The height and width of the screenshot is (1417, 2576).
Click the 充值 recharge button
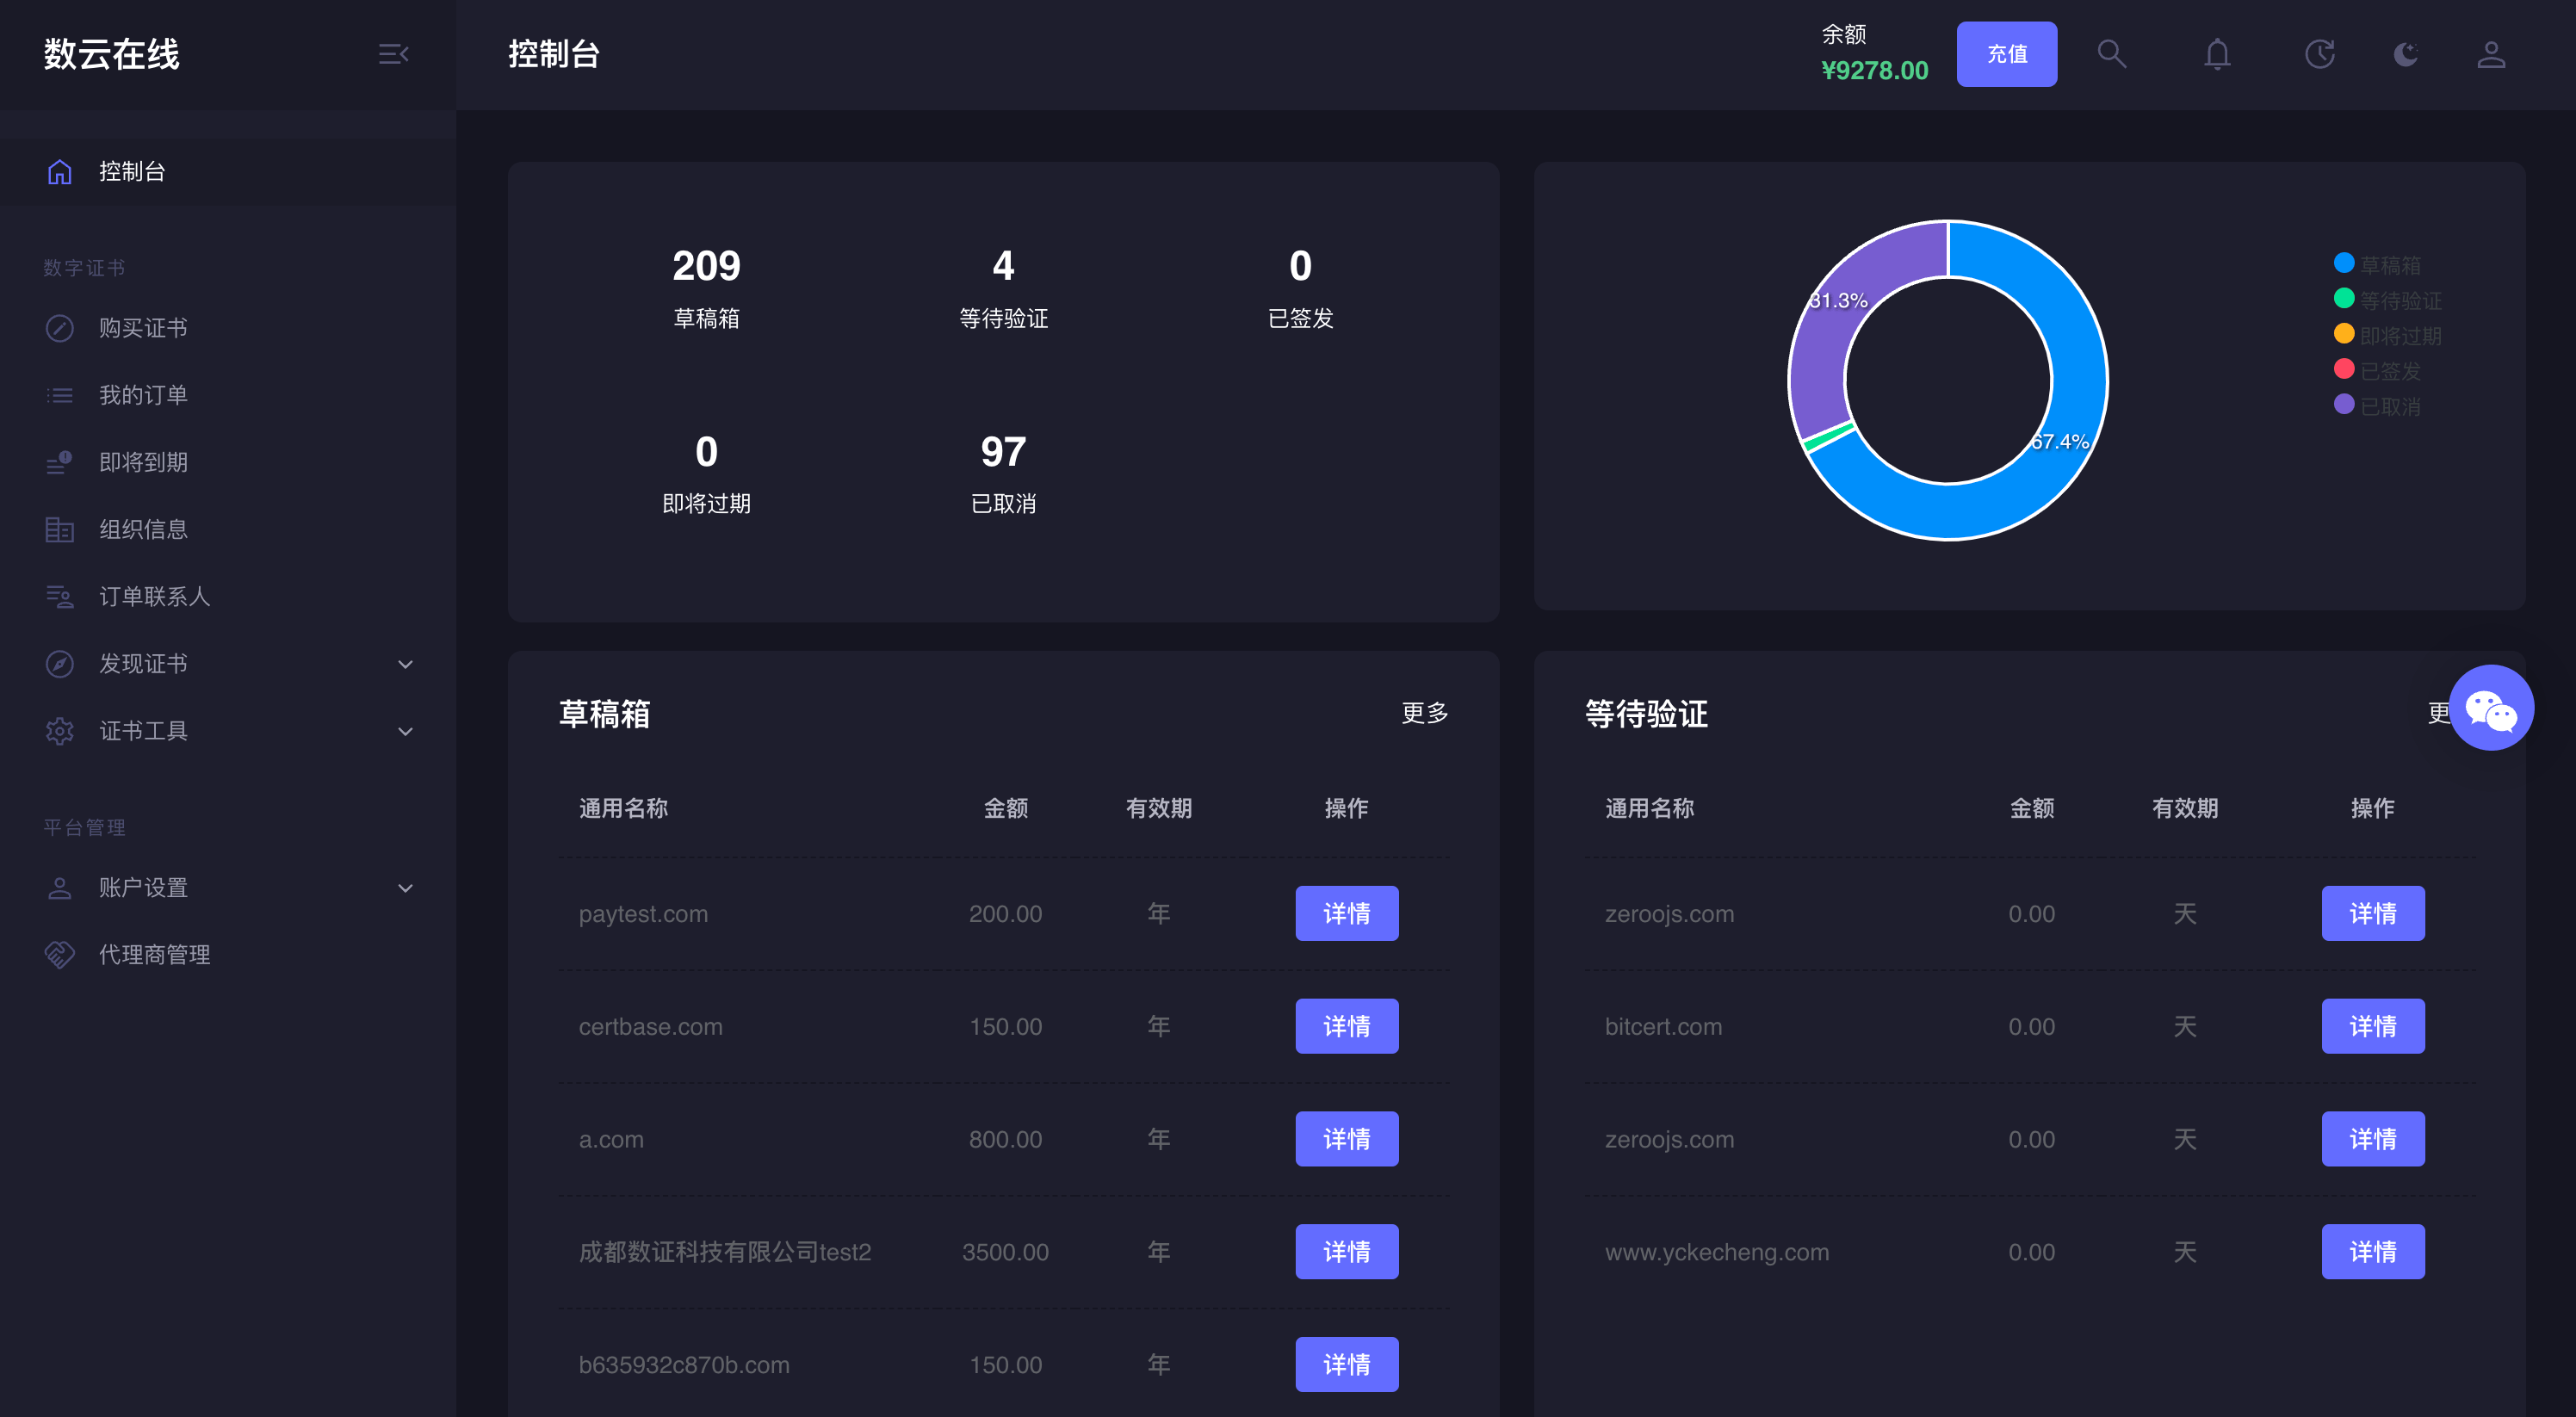point(2006,54)
